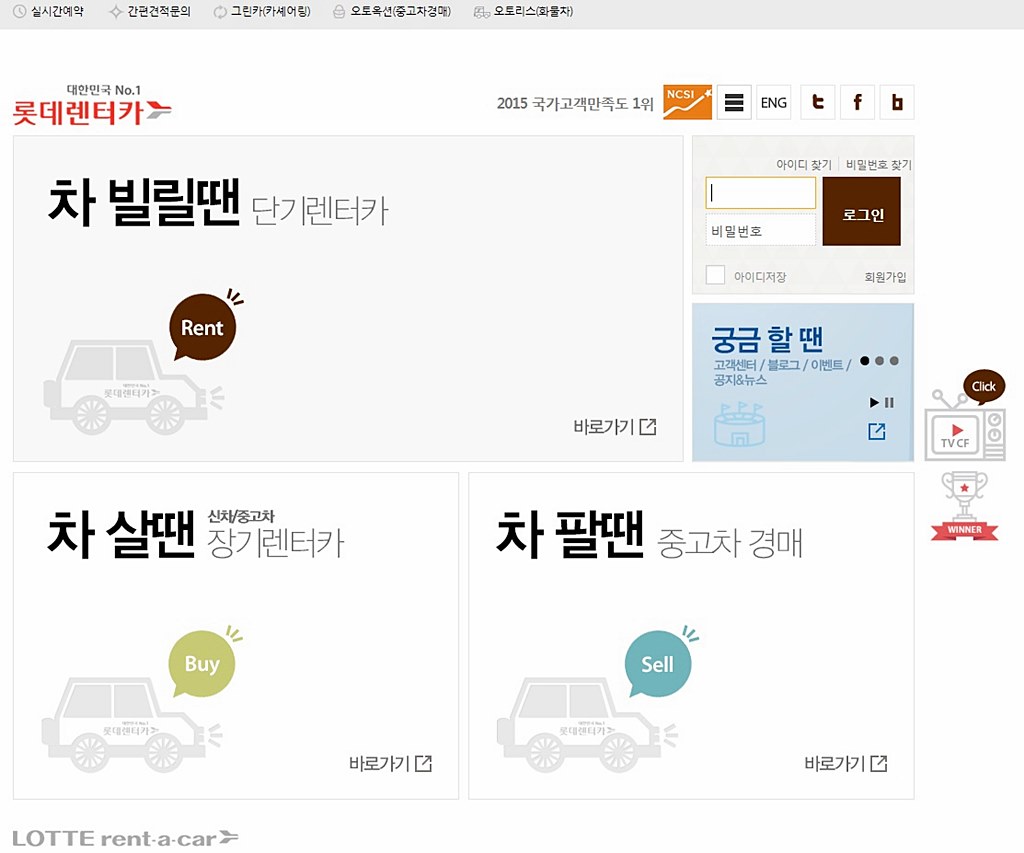Play the banner slideshow

pyautogui.click(x=874, y=402)
